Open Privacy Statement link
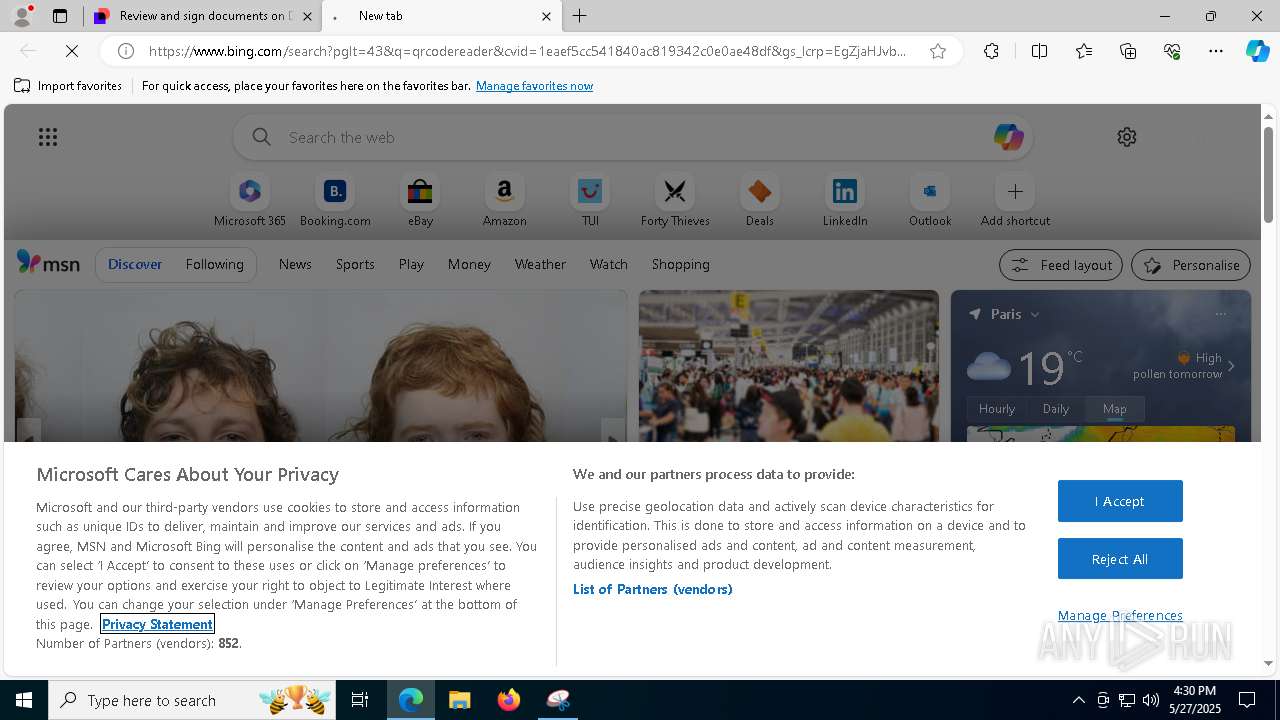 click(x=157, y=624)
